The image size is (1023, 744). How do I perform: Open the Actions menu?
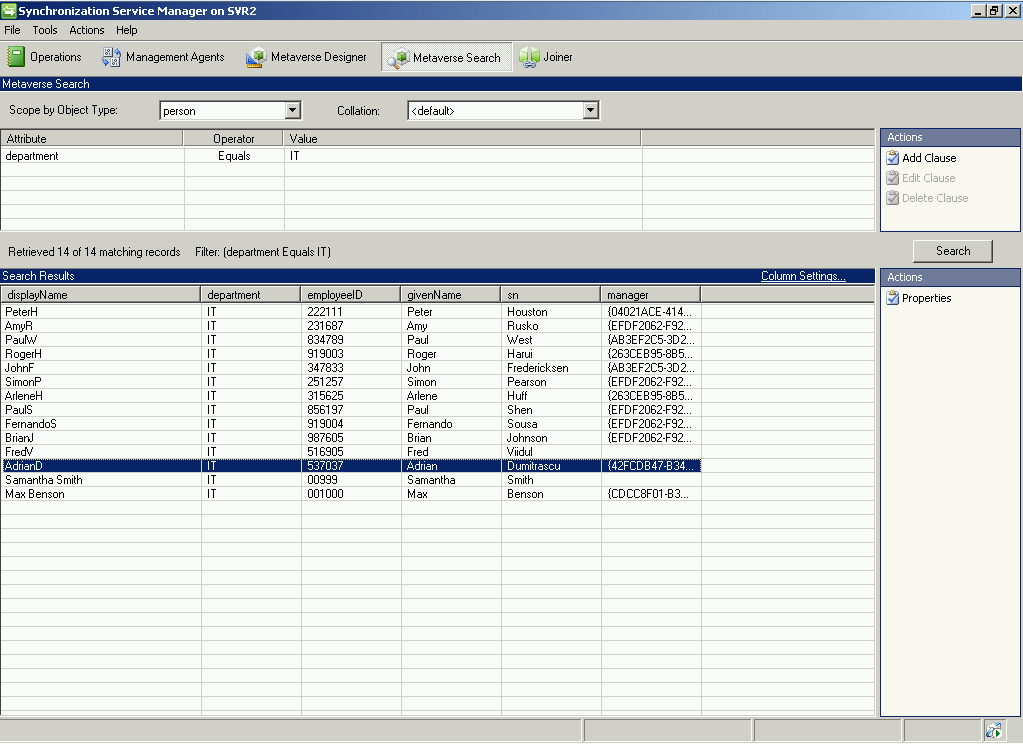coord(87,30)
